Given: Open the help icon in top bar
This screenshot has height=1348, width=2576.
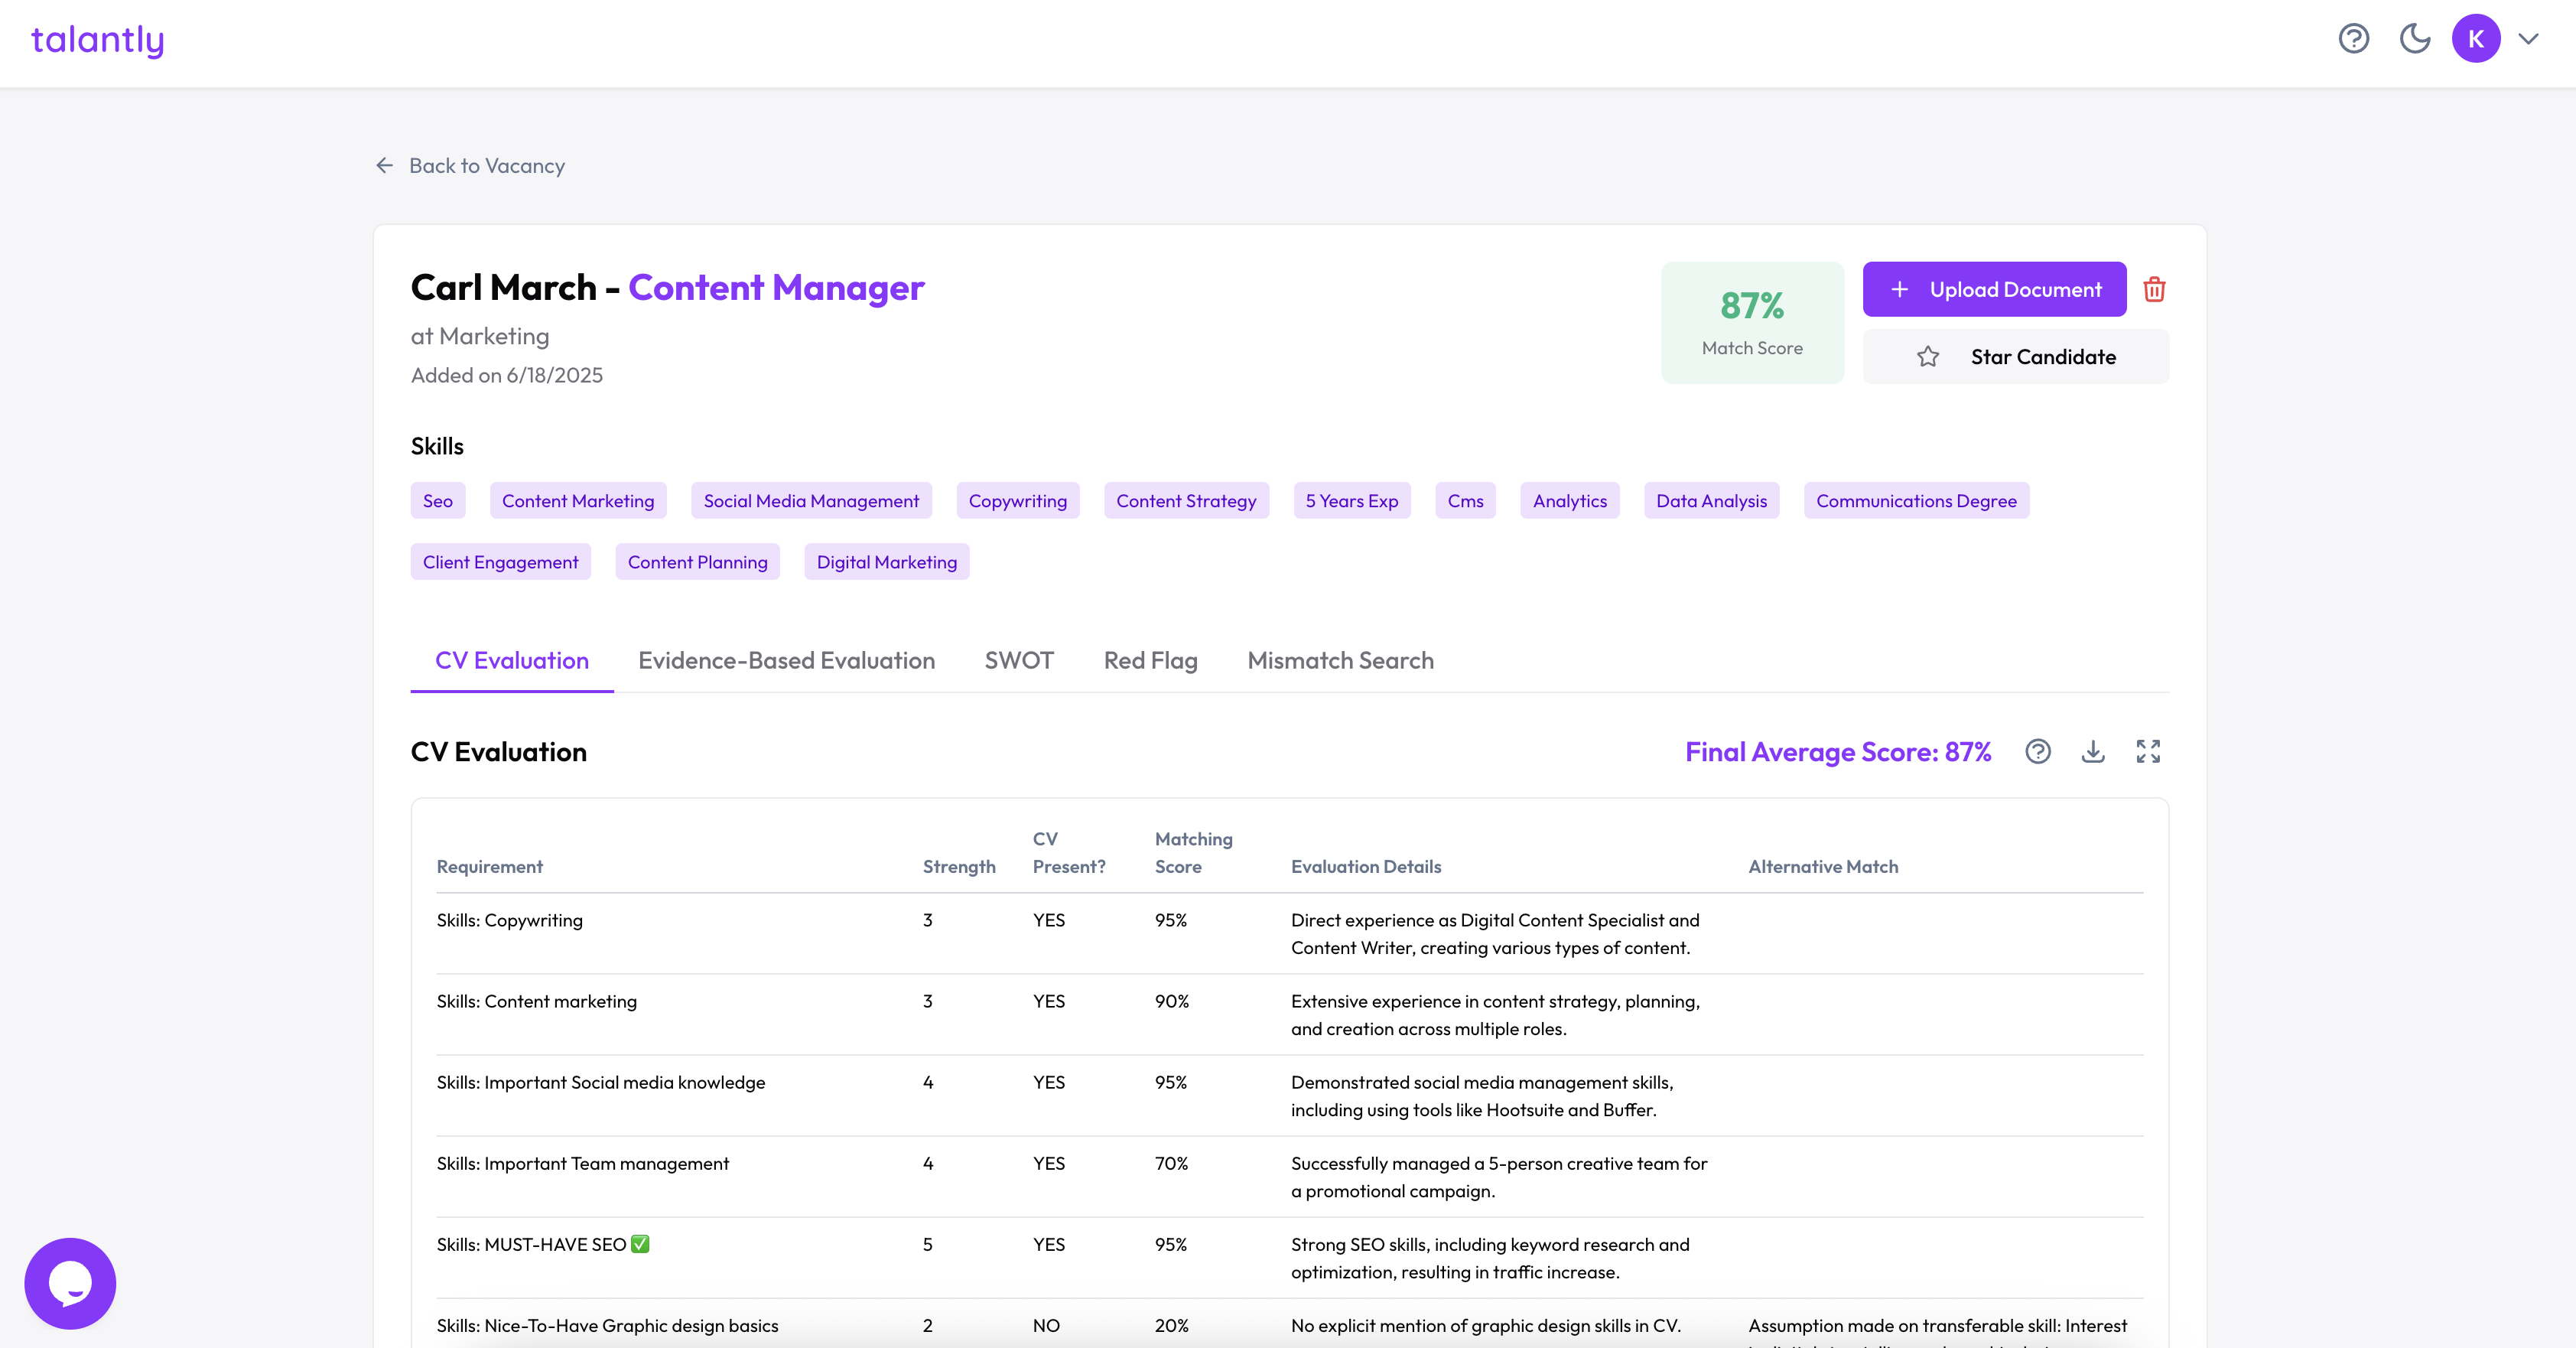Looking at the screenshot, I should click(2353, 39).
